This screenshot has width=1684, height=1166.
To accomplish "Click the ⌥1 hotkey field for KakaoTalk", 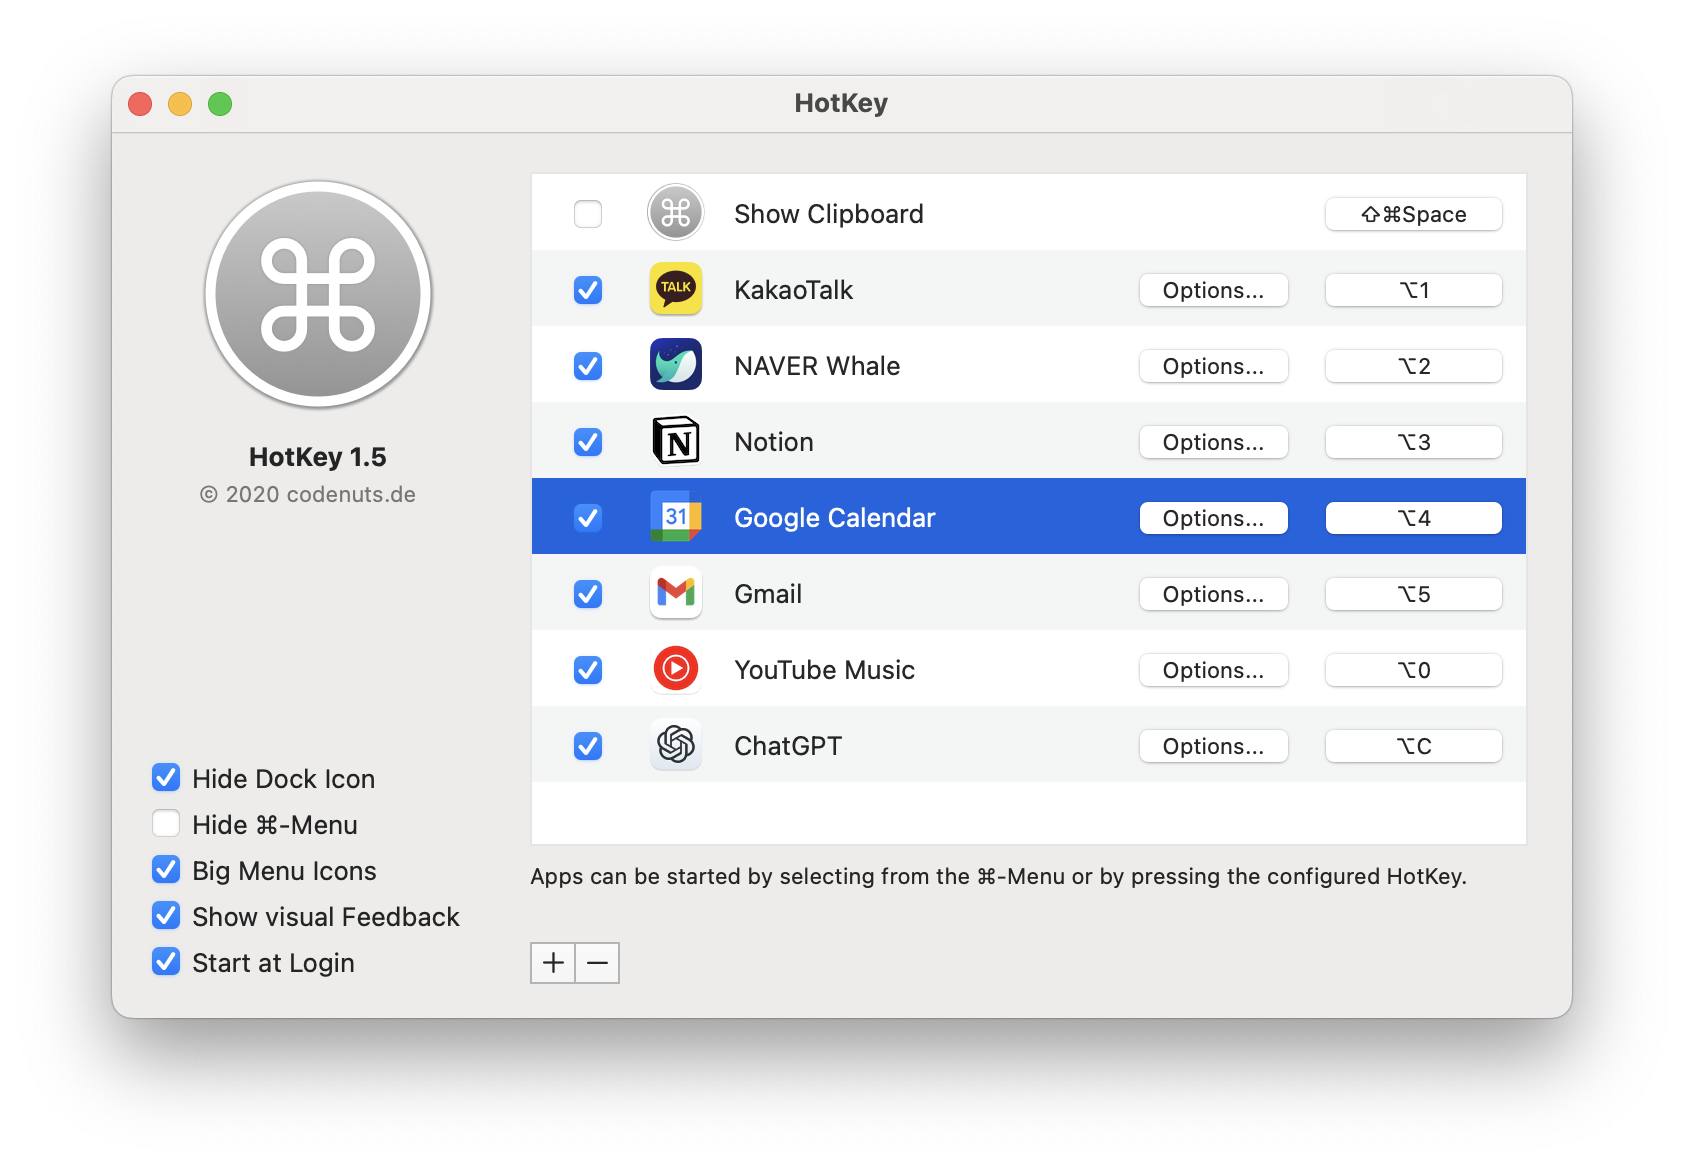I will pos(1414,290).
